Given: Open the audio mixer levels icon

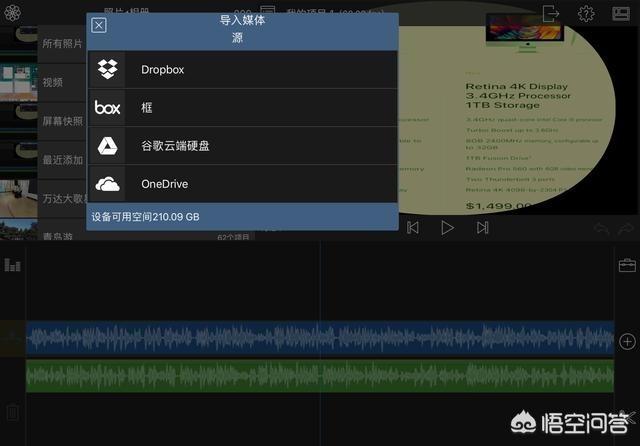Looking at the screenshot, I should (12, 265).
